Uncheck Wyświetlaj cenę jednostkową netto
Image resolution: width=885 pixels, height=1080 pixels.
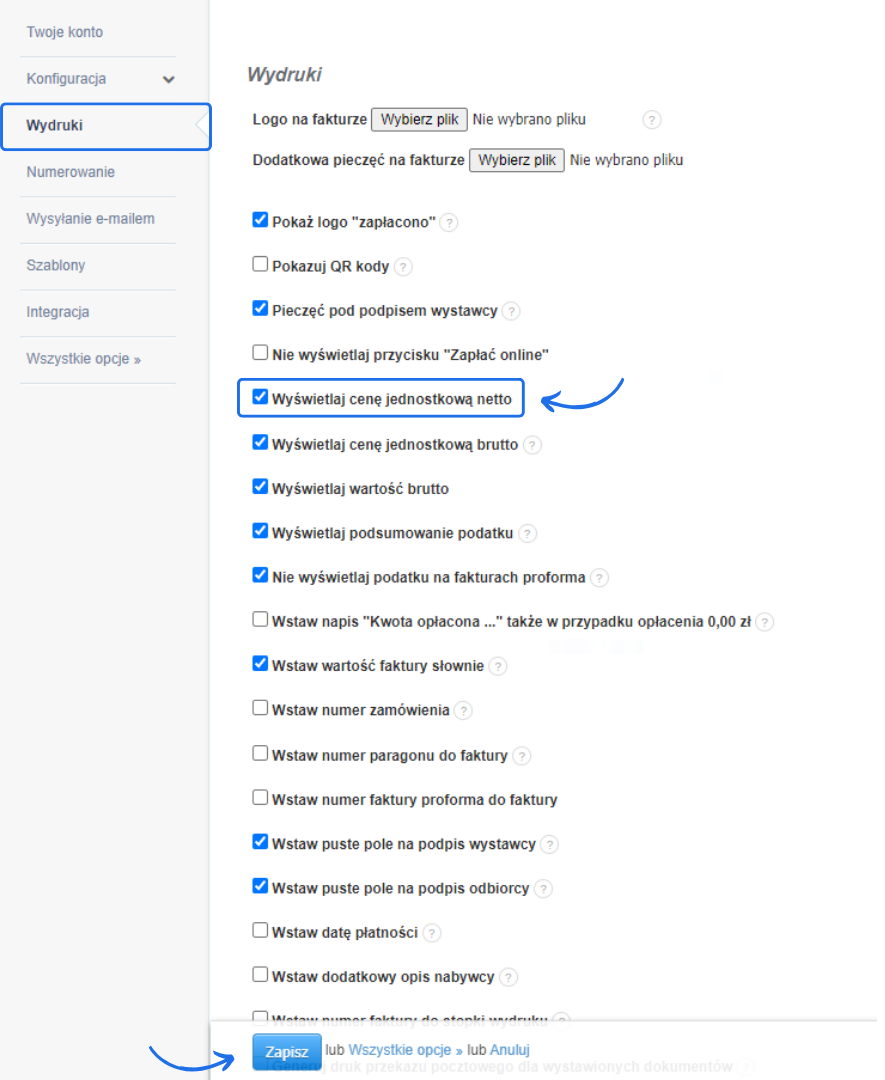point(260,398)
